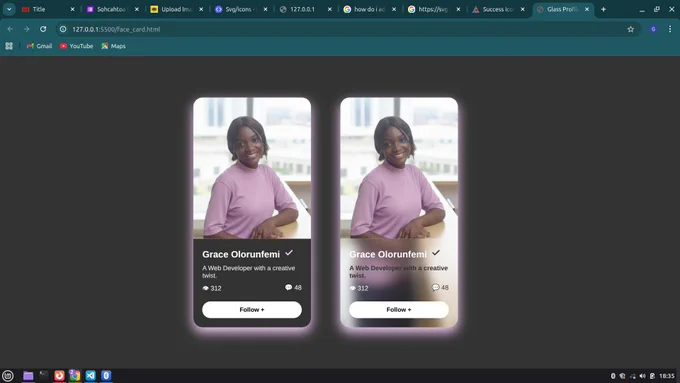Click Follow + button on left card
This screenshot has width=680, height=383.
252,310
